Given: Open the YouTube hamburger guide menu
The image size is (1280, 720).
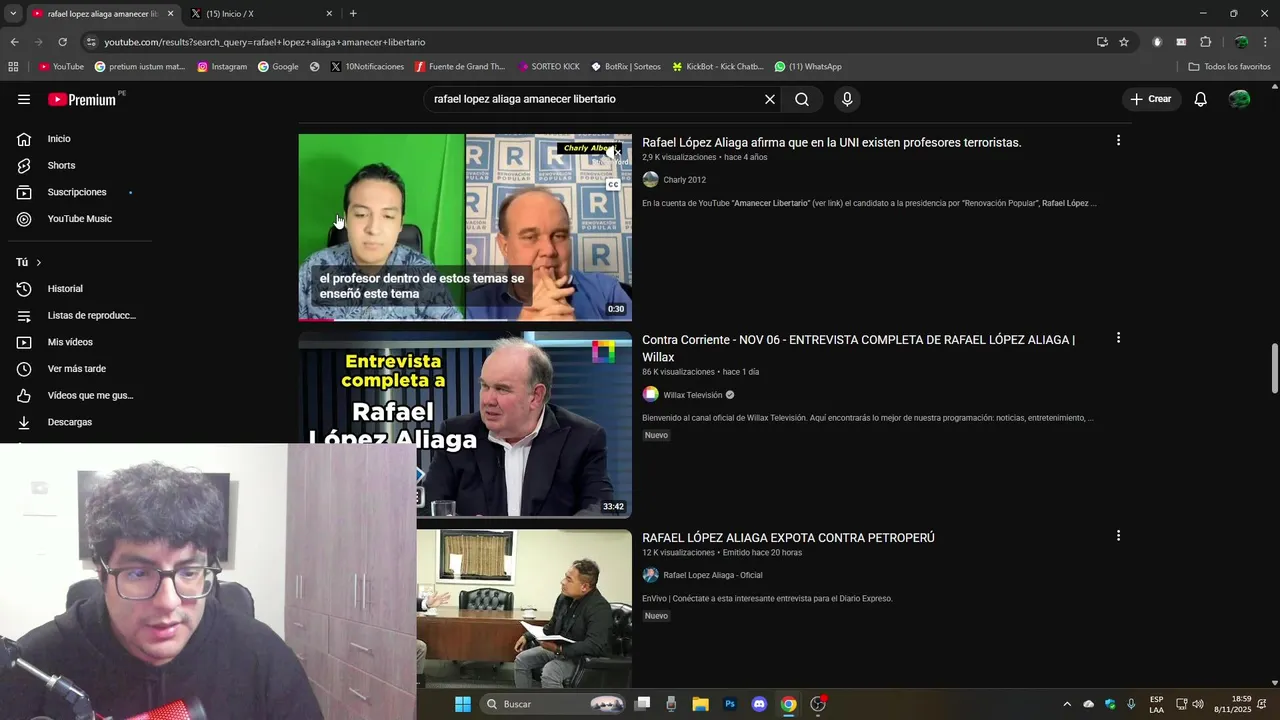Looking at the screenshot, I should pos(24,99).
